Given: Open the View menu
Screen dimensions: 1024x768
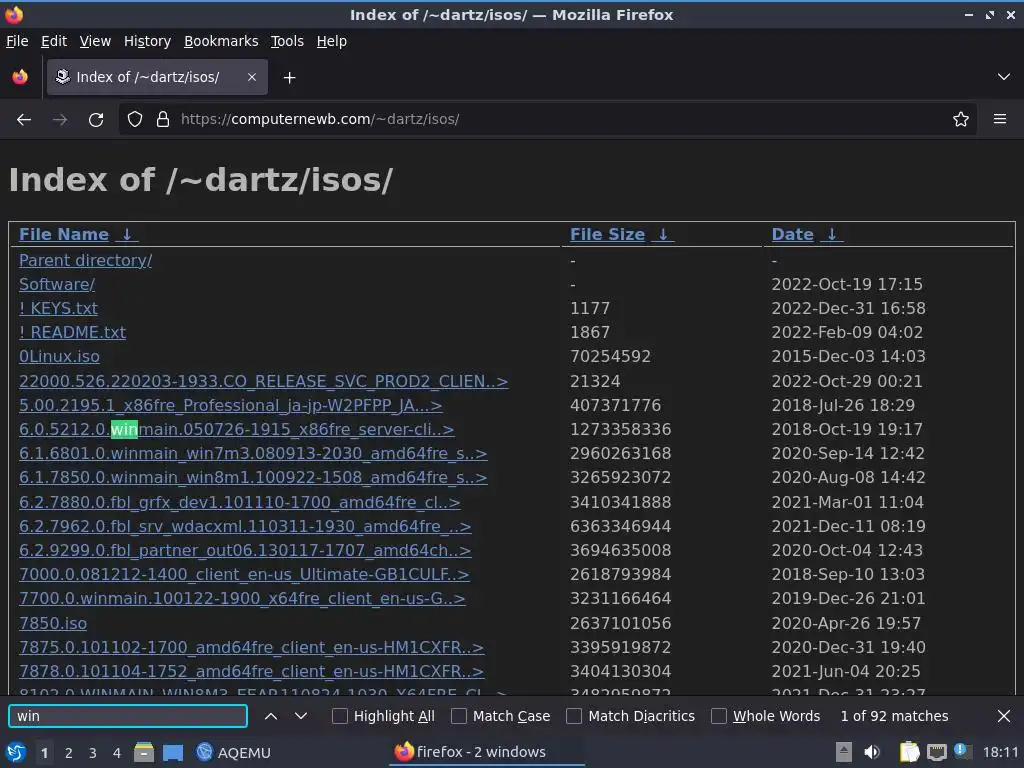Looking at the screenshot, I should point(95,41).
